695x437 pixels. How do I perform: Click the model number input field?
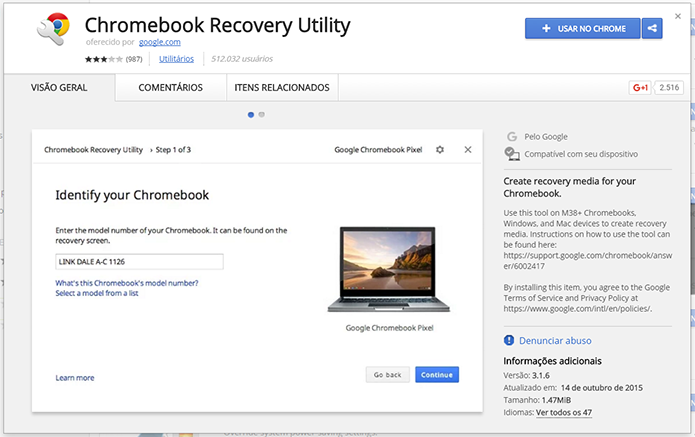[x=139, y=261]
